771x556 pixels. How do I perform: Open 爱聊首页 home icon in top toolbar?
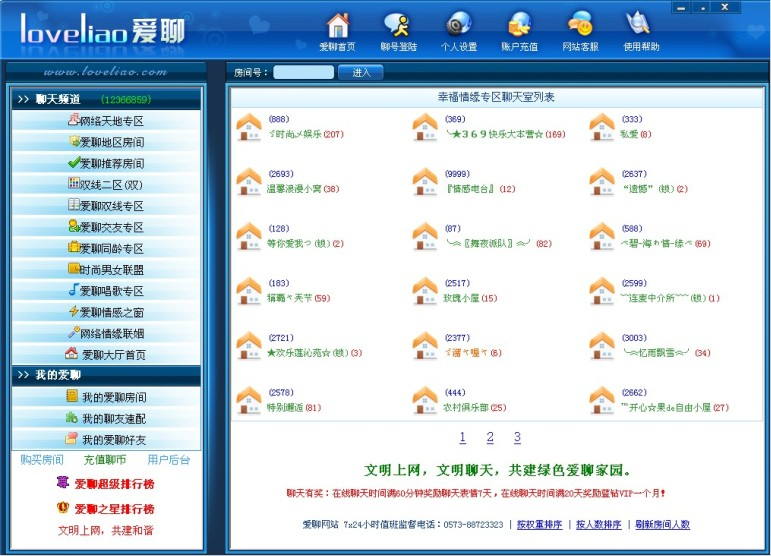coord(338,26)
